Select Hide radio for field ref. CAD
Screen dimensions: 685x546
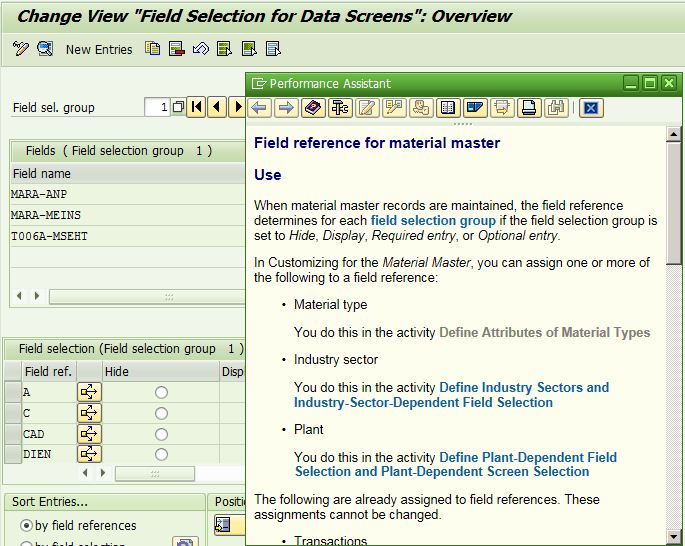[161, 434]
